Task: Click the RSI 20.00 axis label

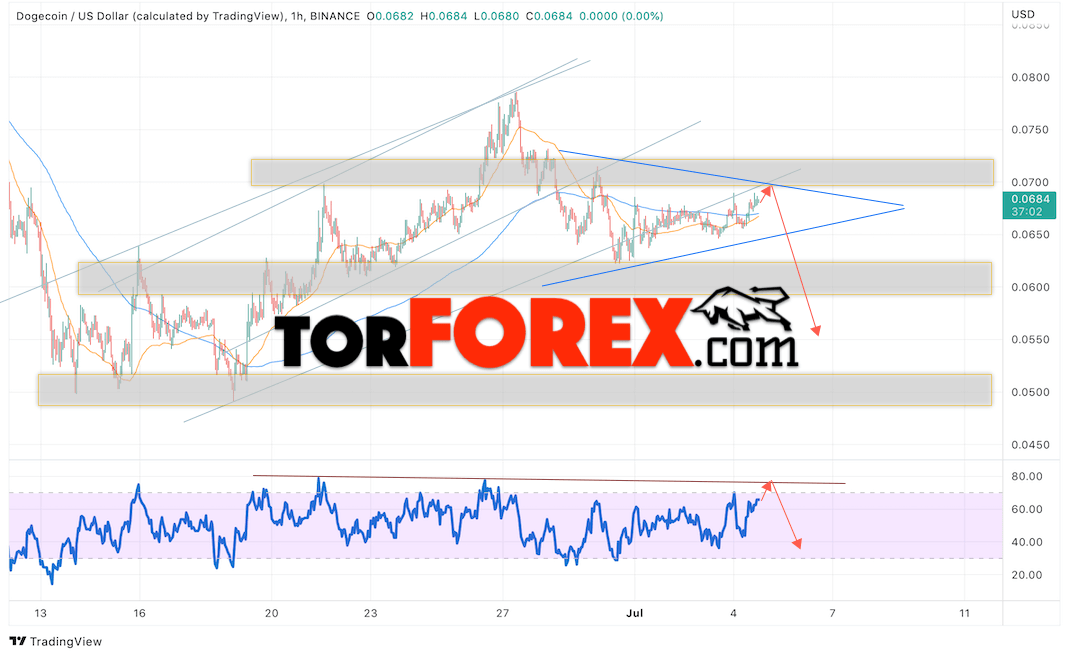Action: tap(1027, 575)
